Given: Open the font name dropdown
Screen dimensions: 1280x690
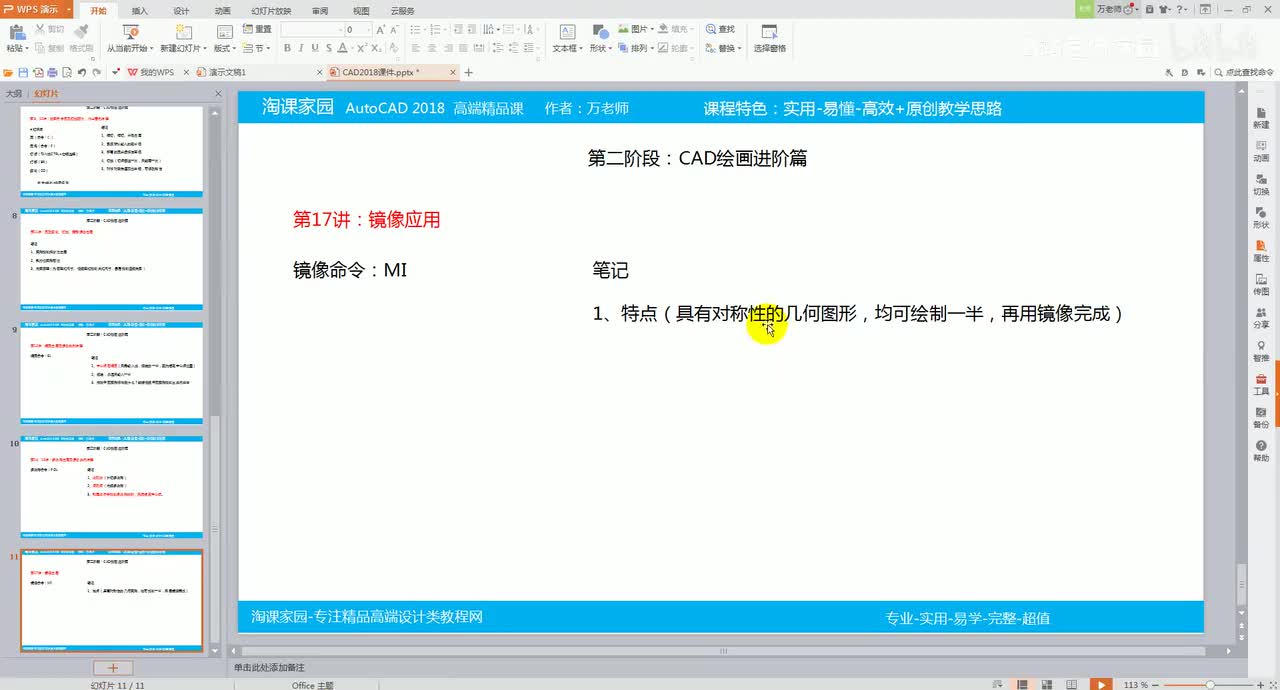Looking at the screenshot, I should click(x=339, y=30).
